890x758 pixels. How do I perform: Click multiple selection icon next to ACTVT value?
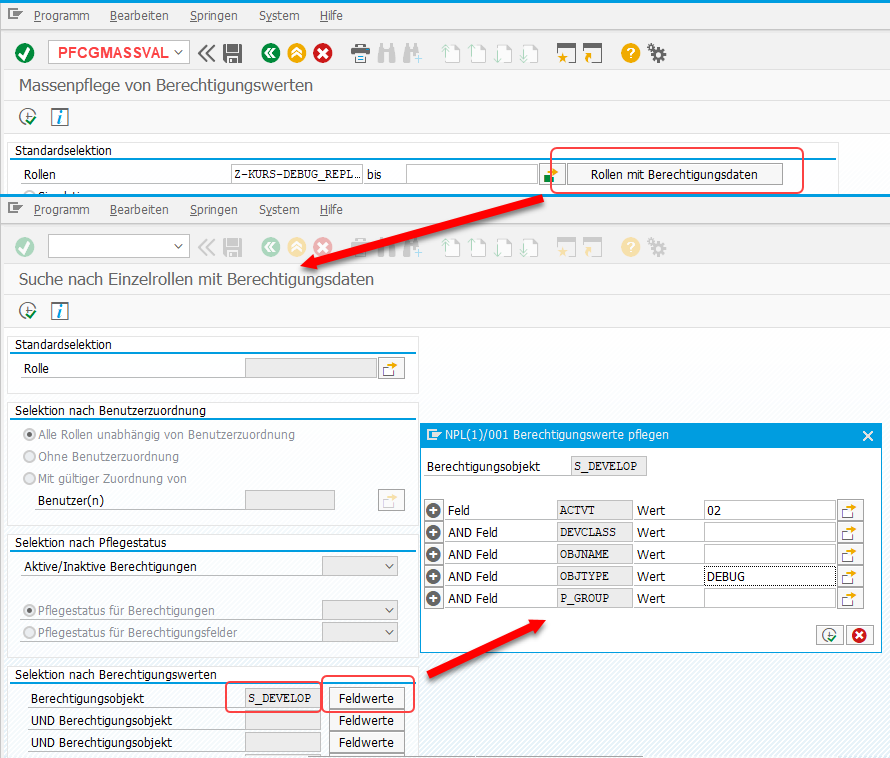coord(849,510)
